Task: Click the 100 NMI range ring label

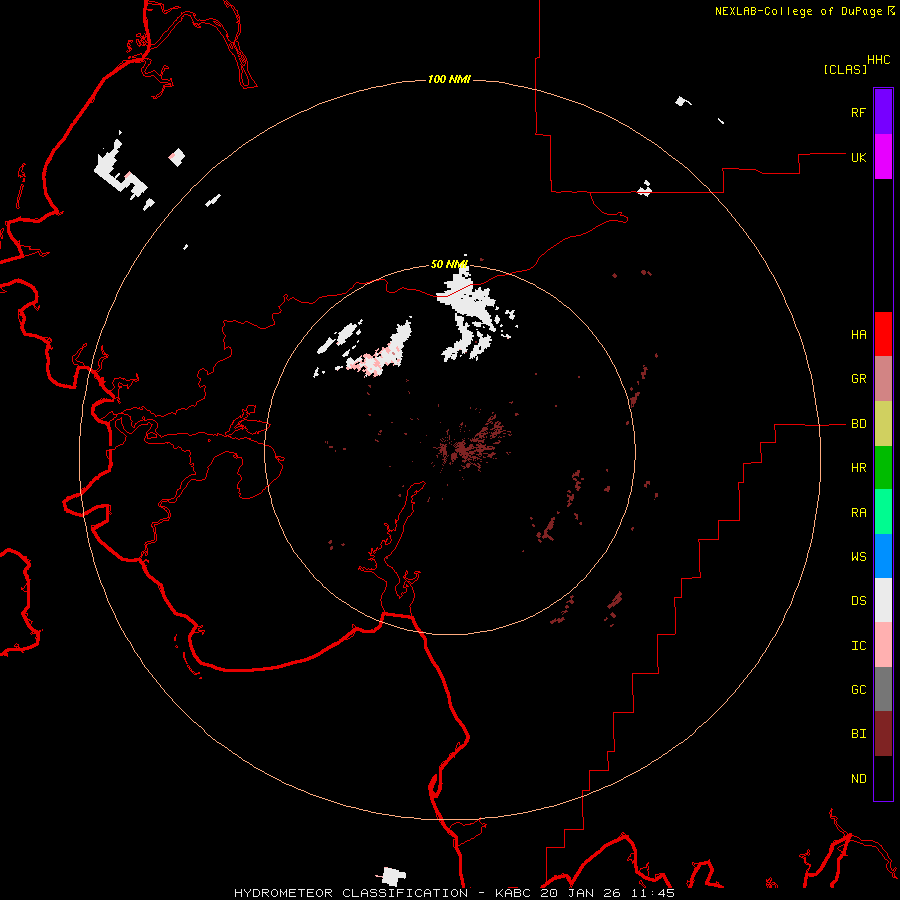Action: (449, 79)
